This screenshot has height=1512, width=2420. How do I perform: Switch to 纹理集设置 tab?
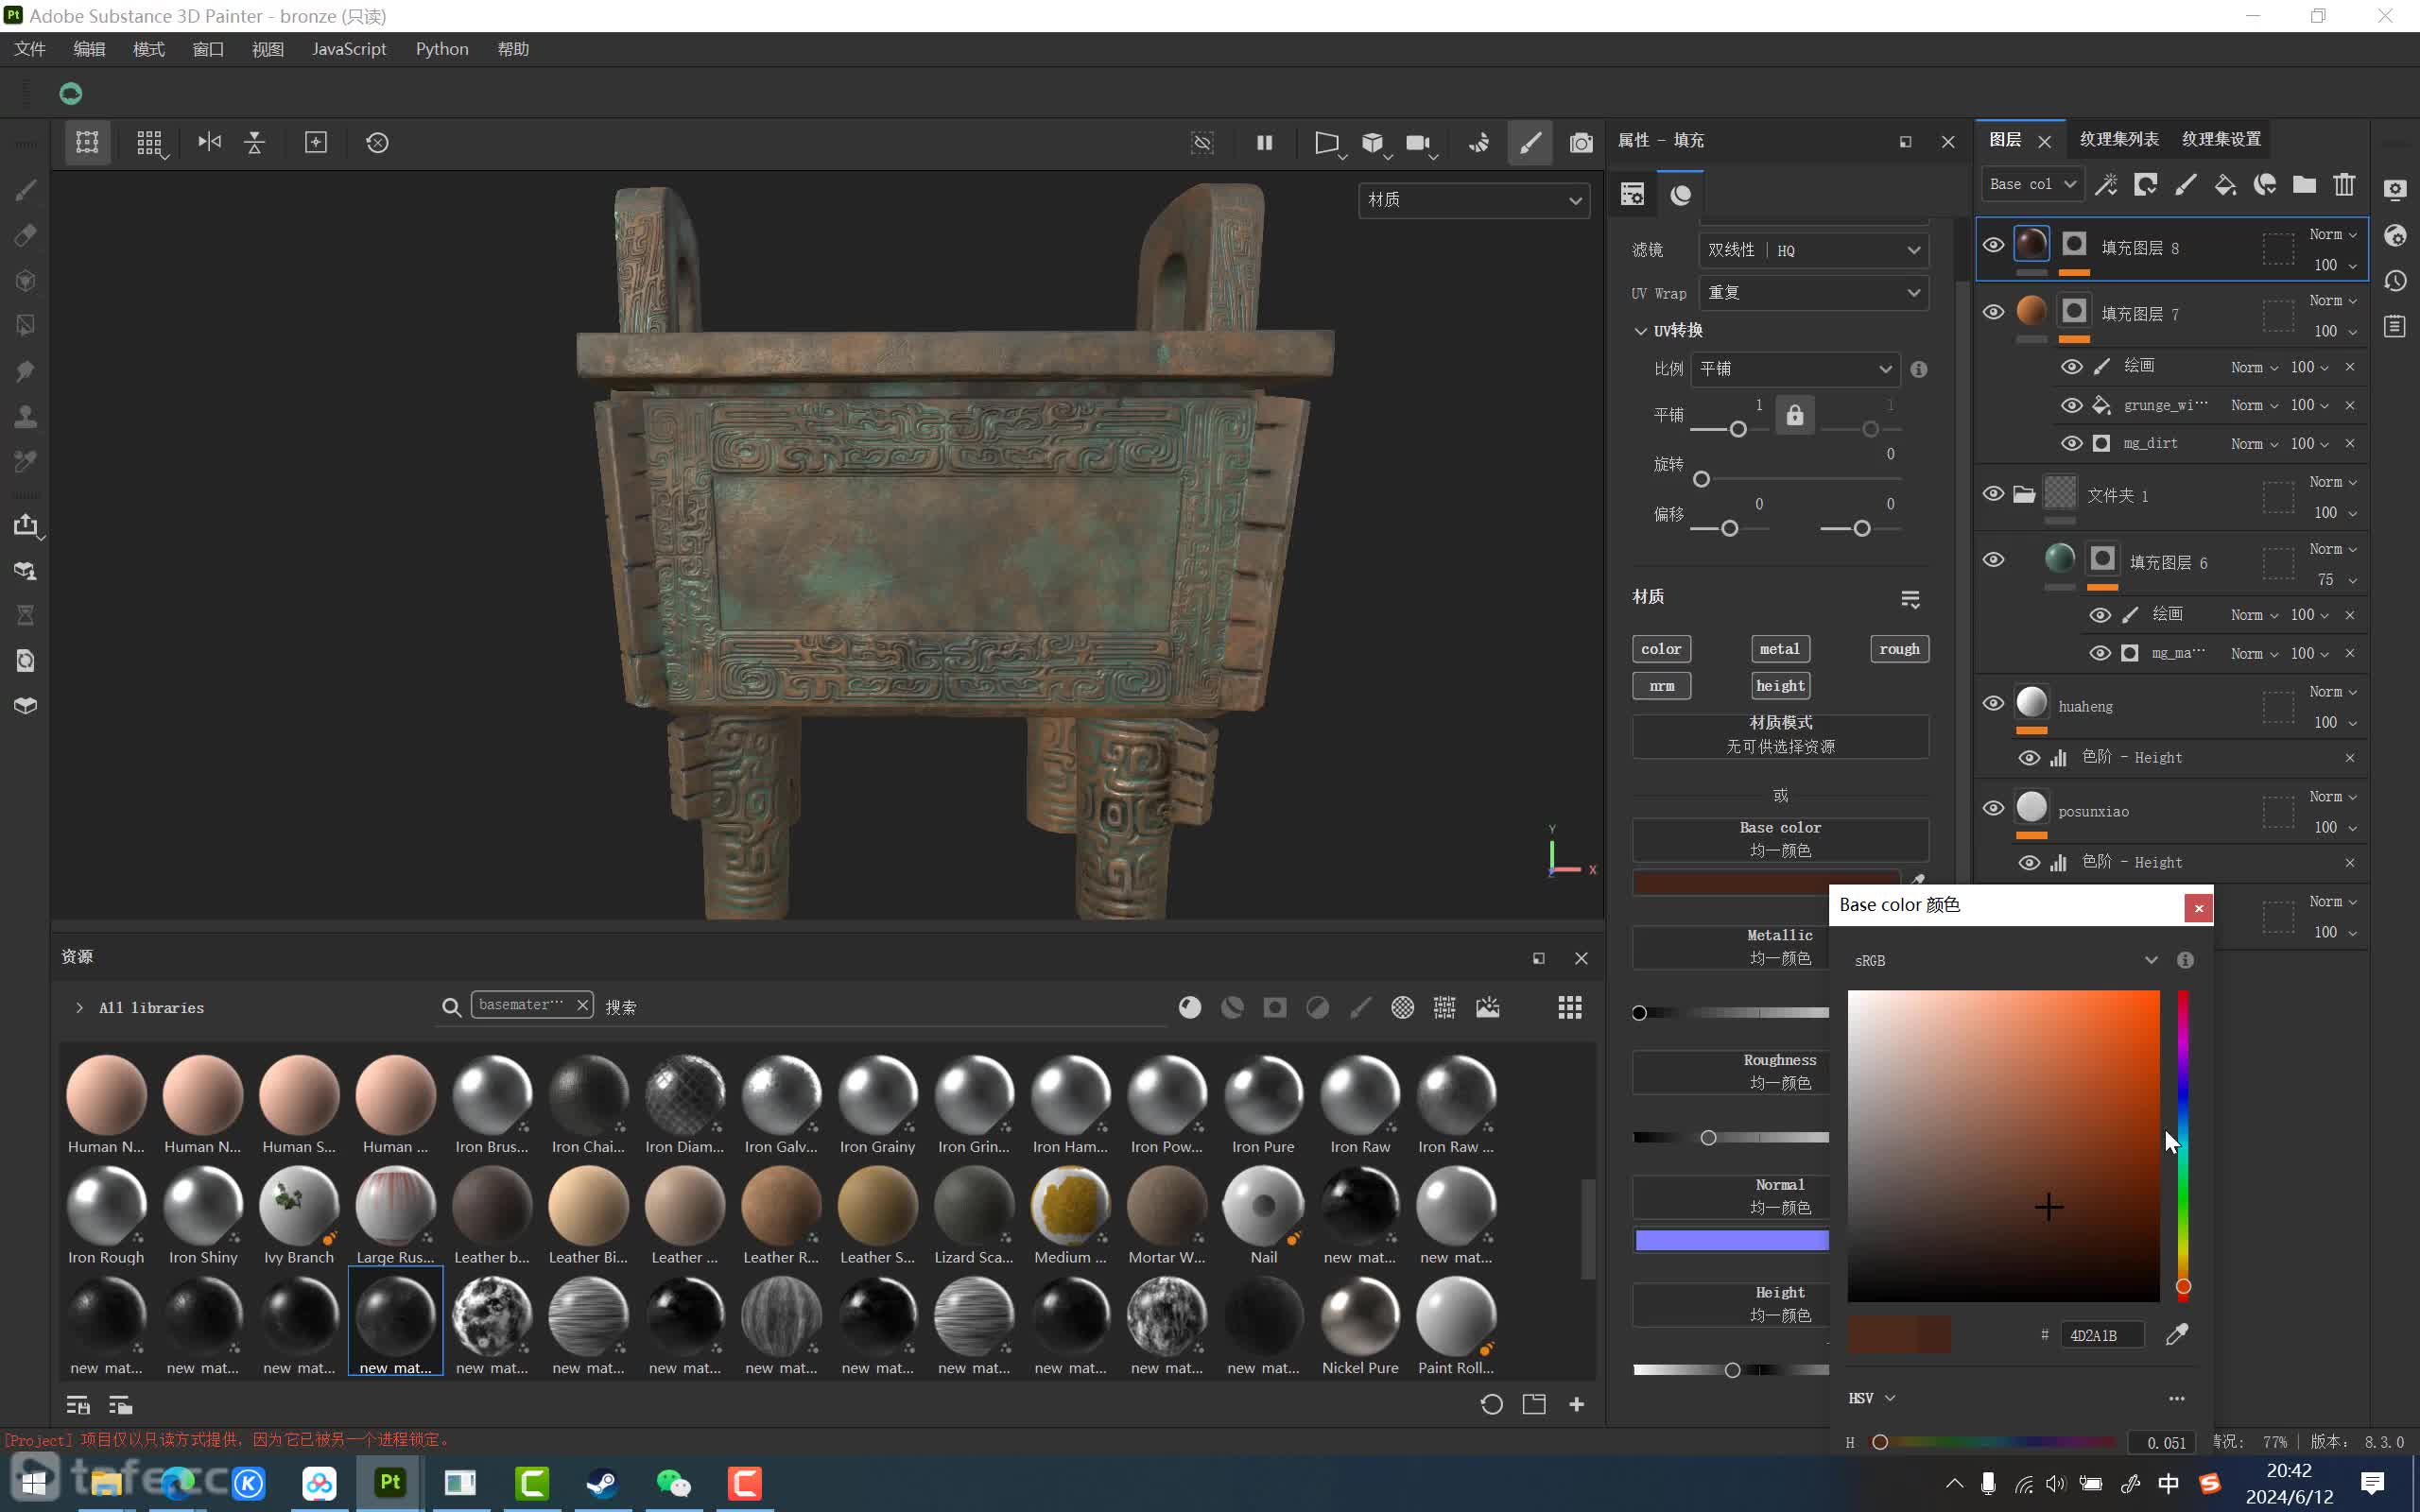point(2221,139)
